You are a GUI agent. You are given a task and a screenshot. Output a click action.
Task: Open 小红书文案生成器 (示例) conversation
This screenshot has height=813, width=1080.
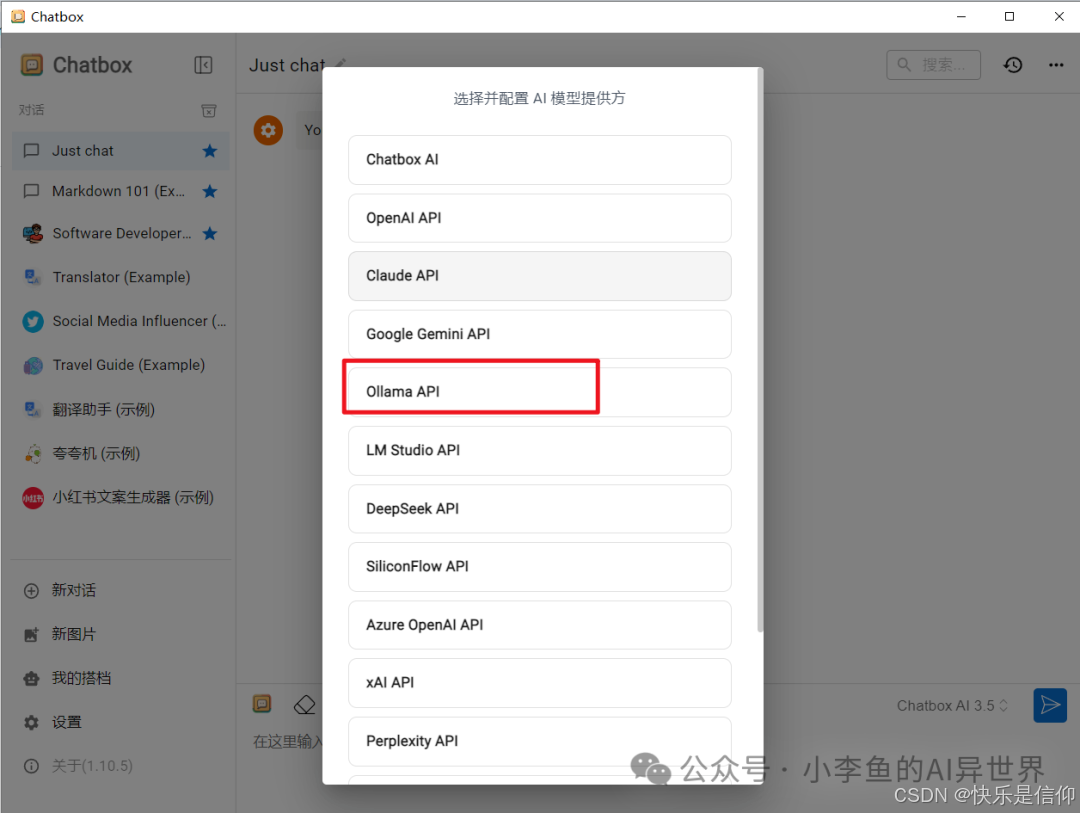[121, 497]
